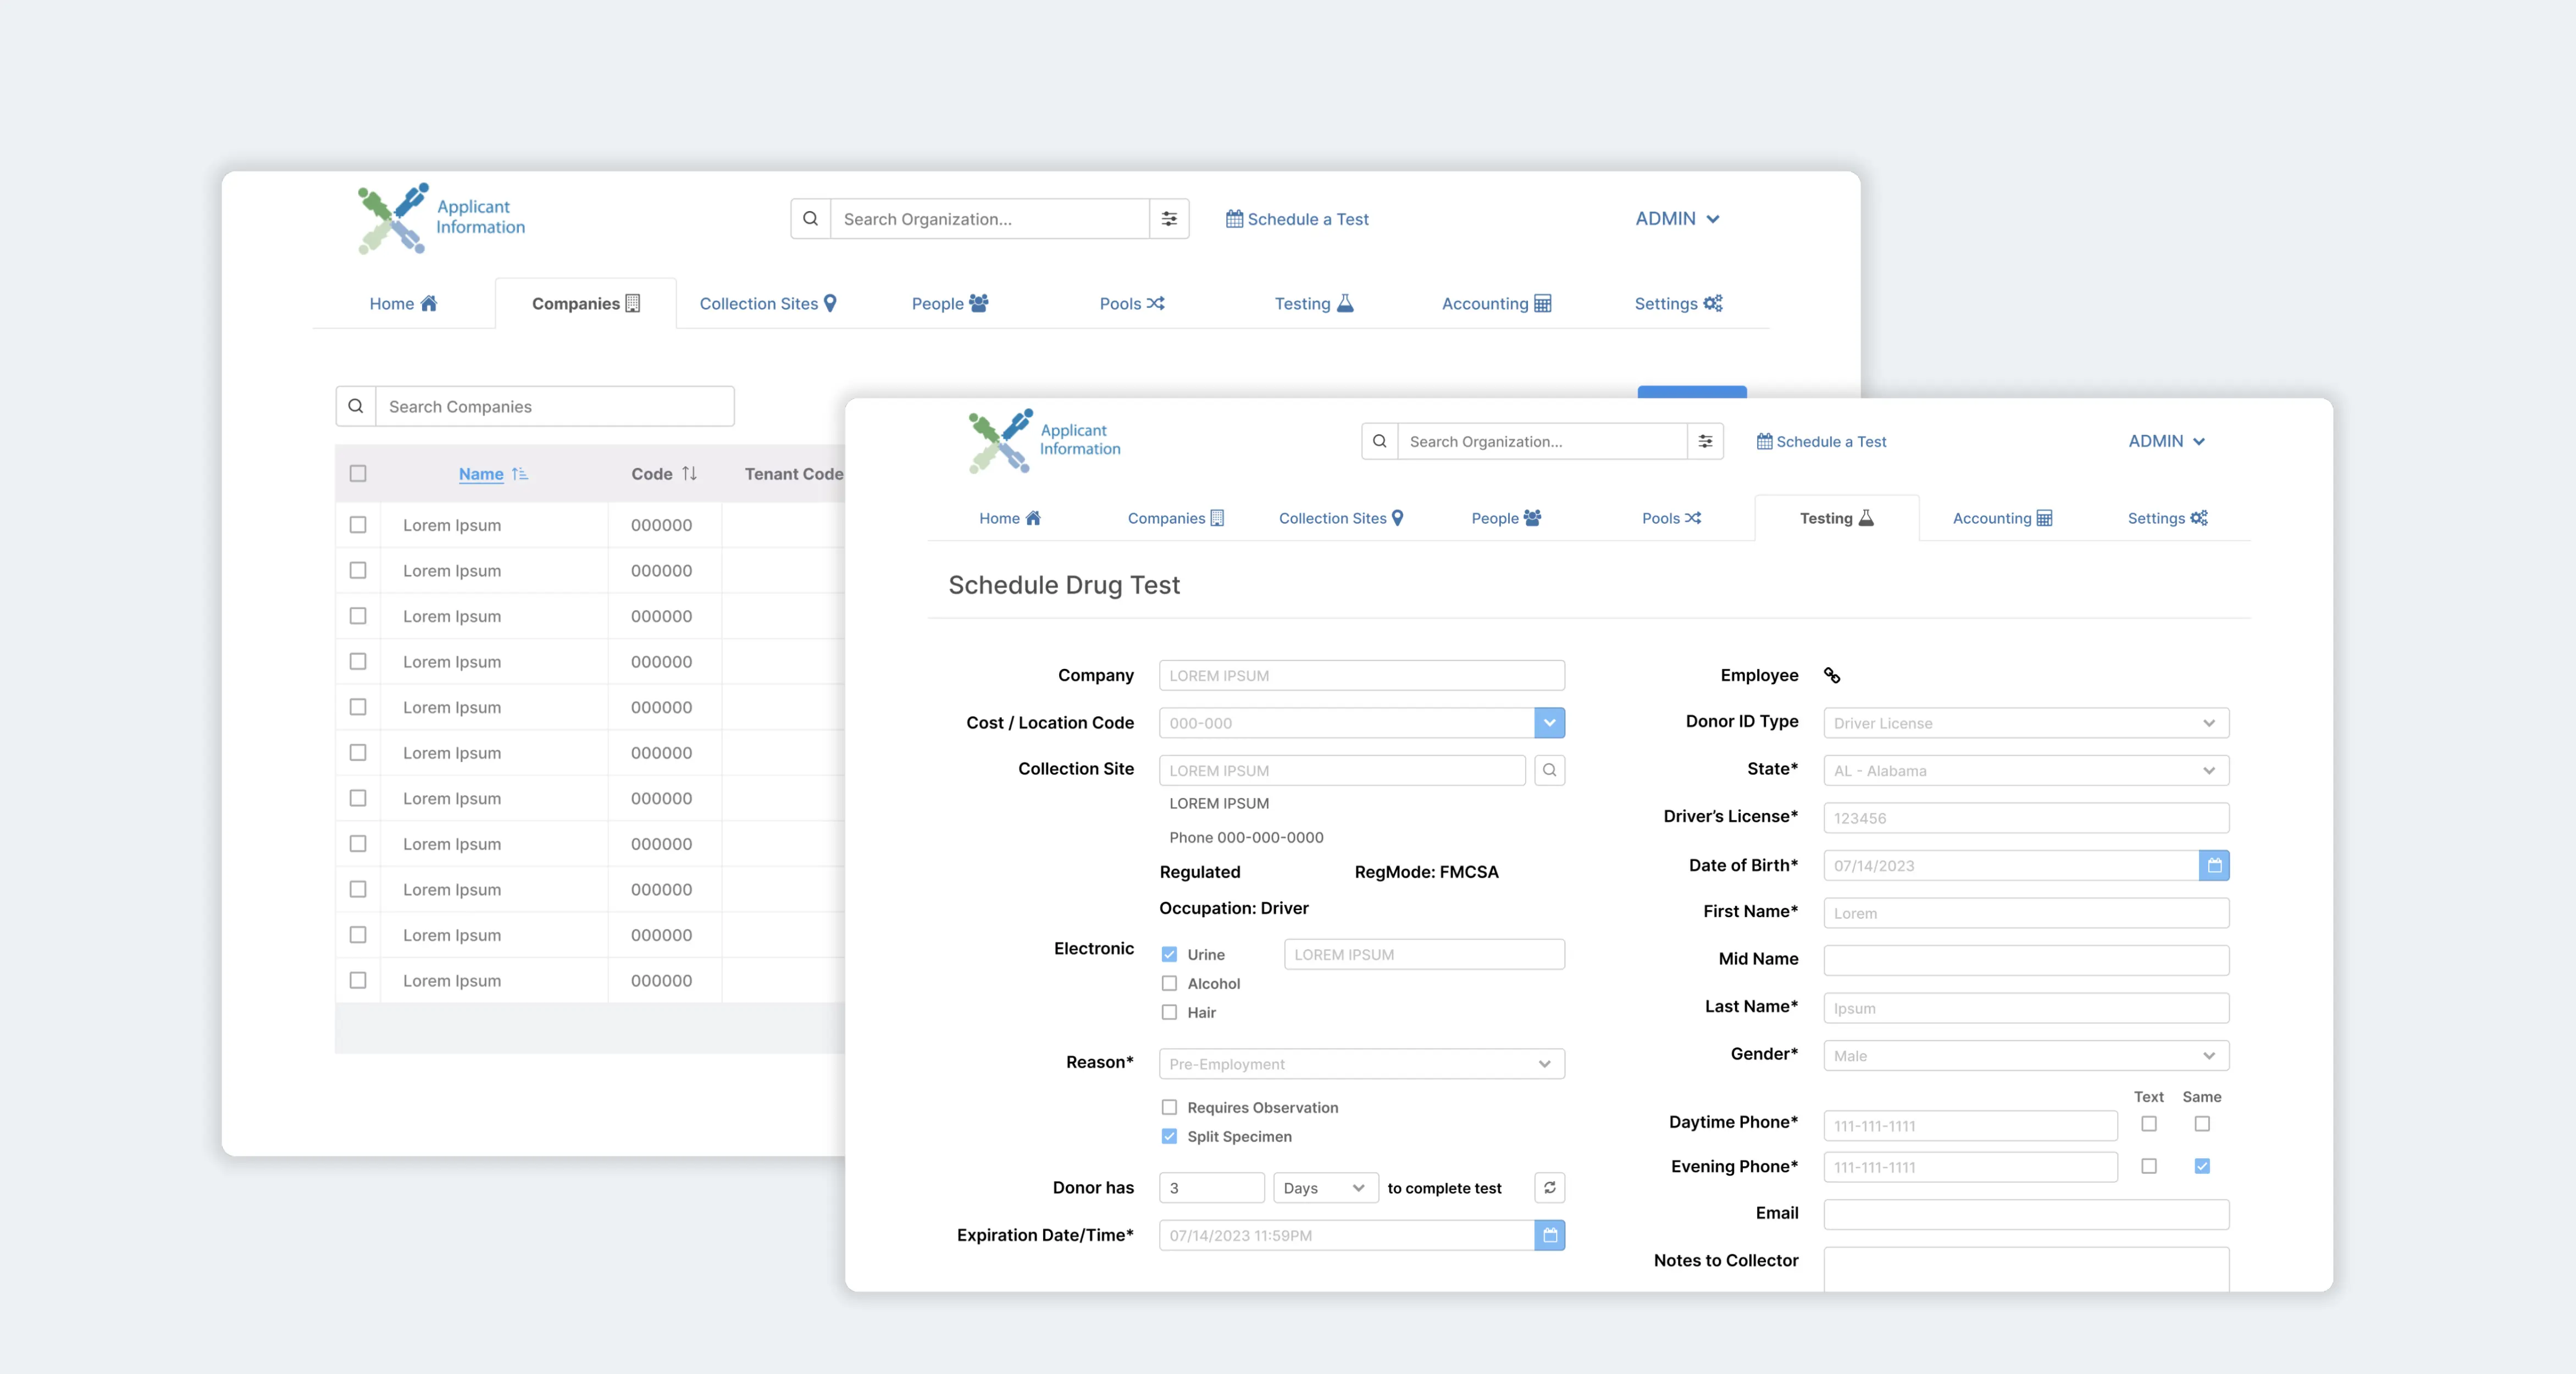Image resolution: width=2576 pixels, height=1374 pixels.
Task: Click Company input field
Action: coord(1361,675)
